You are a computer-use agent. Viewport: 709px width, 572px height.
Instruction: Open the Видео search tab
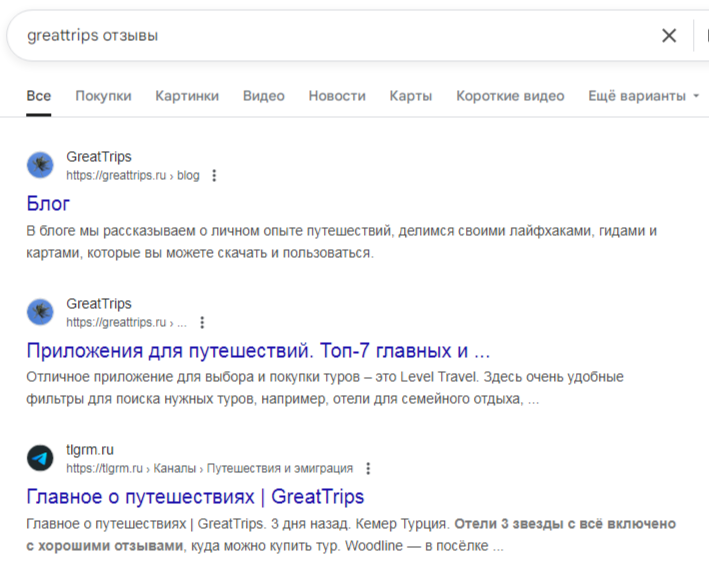tap(263, 96)
